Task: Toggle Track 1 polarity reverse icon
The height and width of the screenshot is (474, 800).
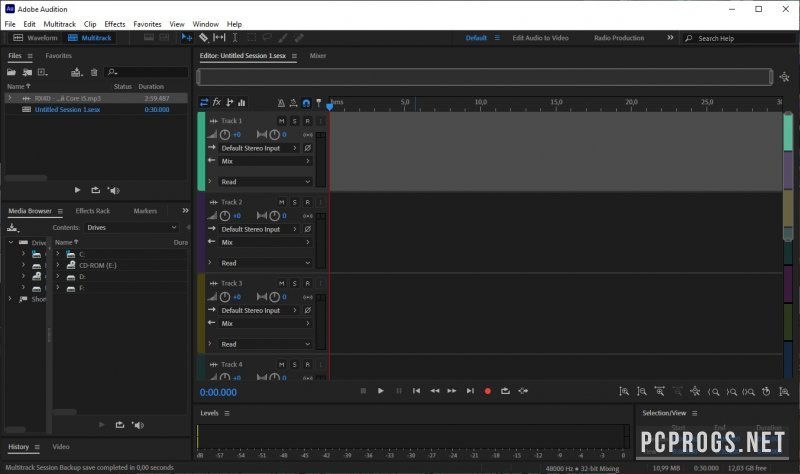Action: tap(308, 148)
